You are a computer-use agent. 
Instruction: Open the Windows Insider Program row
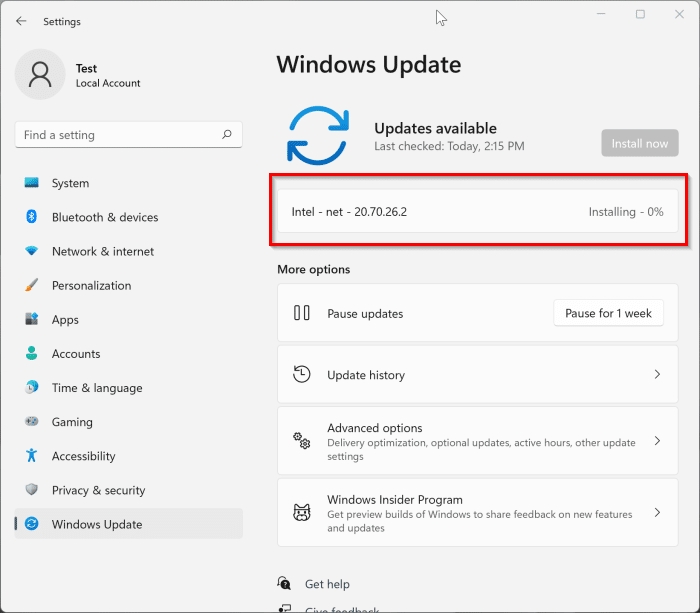478,513
